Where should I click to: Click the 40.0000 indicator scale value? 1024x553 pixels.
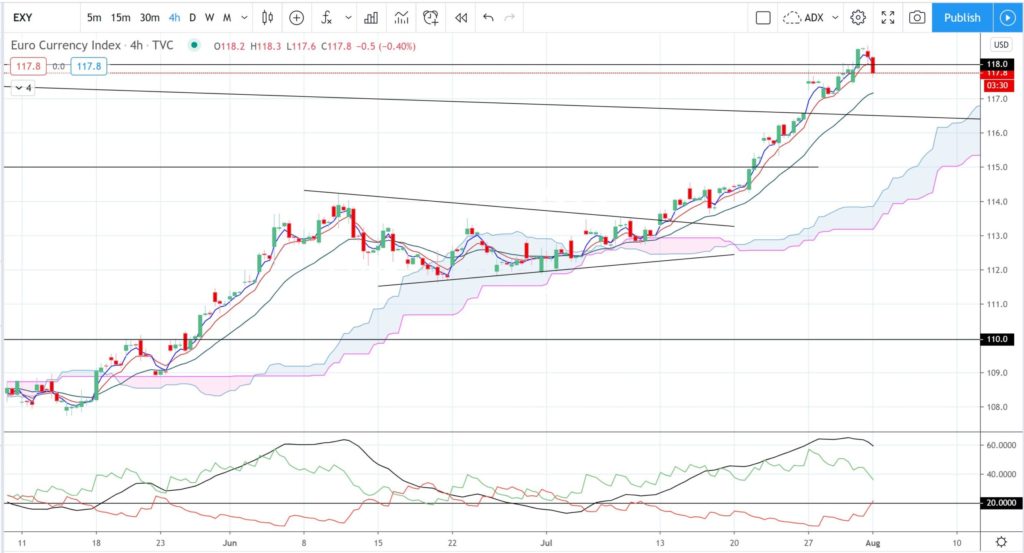pyautogui.click(x=1001, y=474)
